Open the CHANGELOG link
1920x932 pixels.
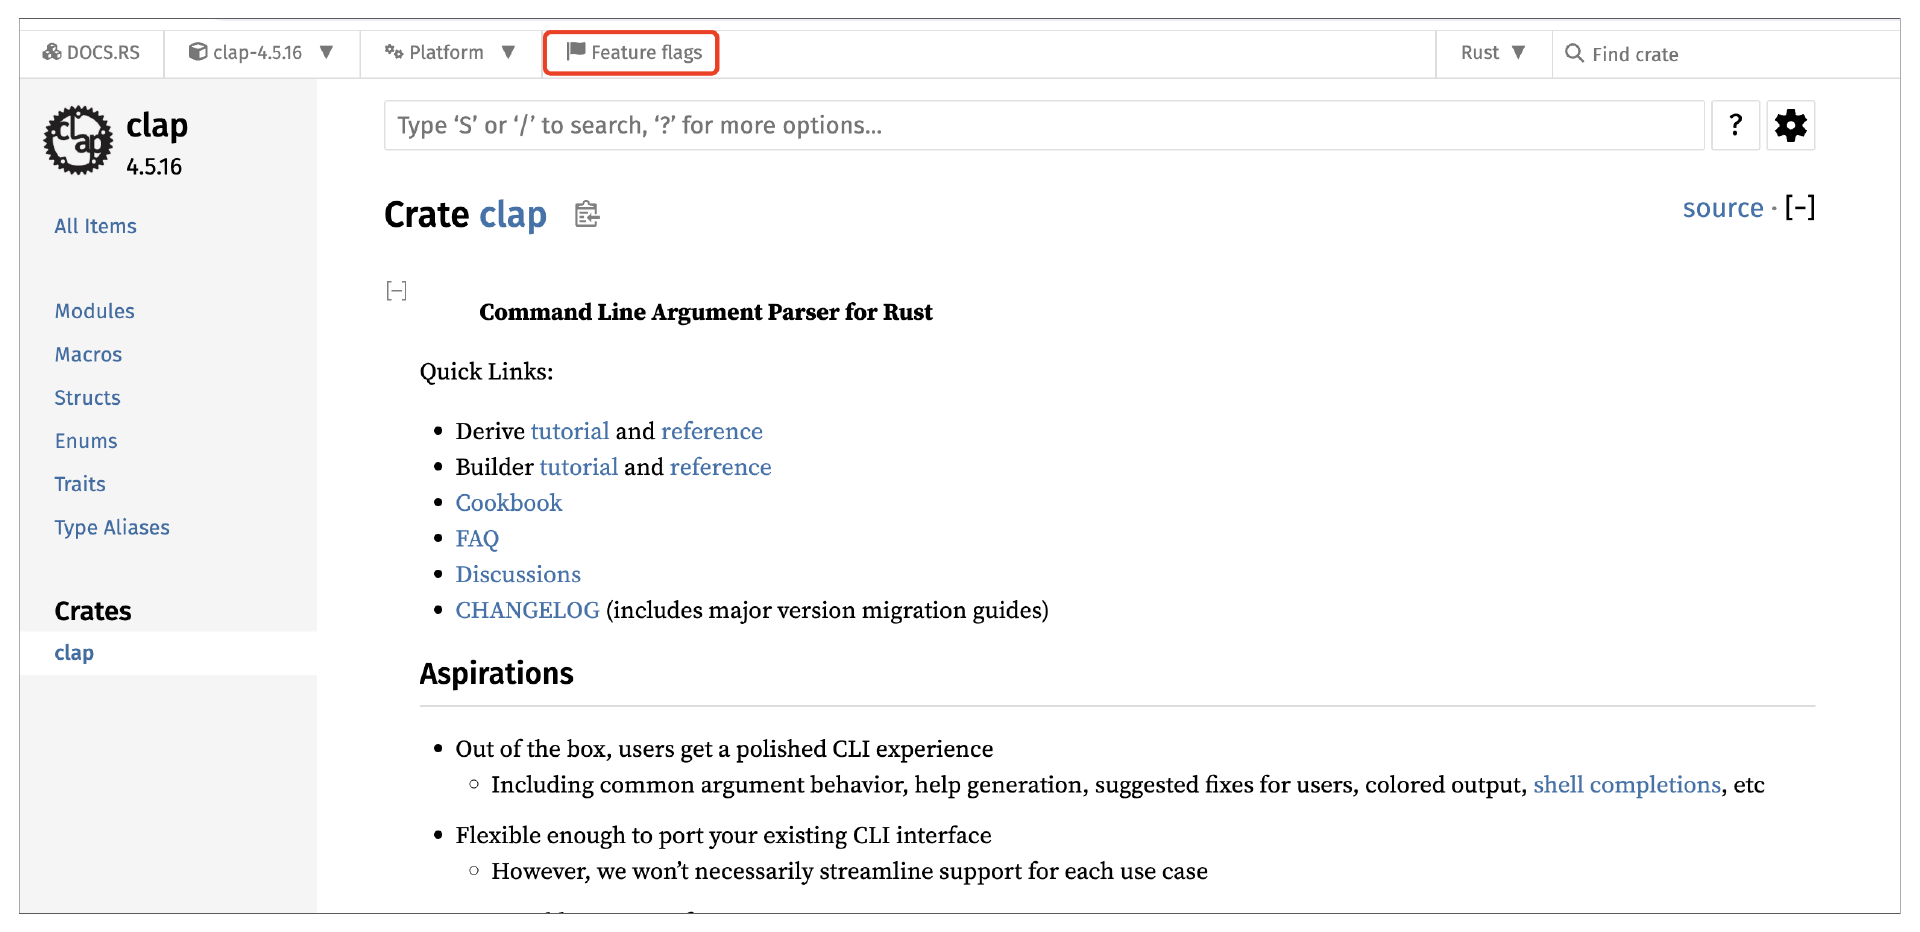point(527,610)
